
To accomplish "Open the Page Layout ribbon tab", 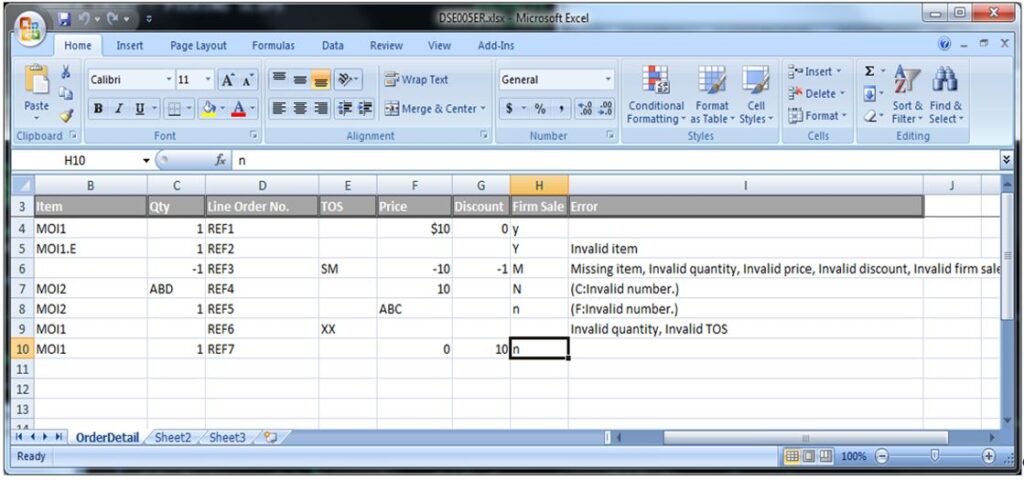I will (x=199, y=46).
